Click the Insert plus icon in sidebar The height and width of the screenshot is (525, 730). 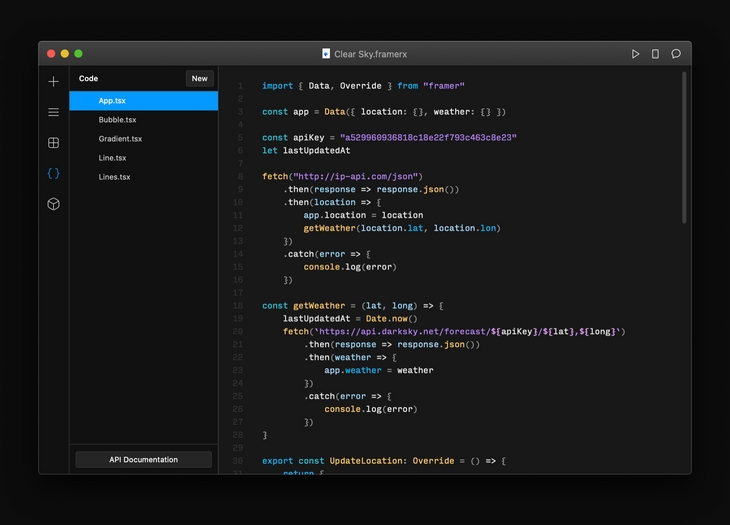pyautogui.click(x=54, y=81)
